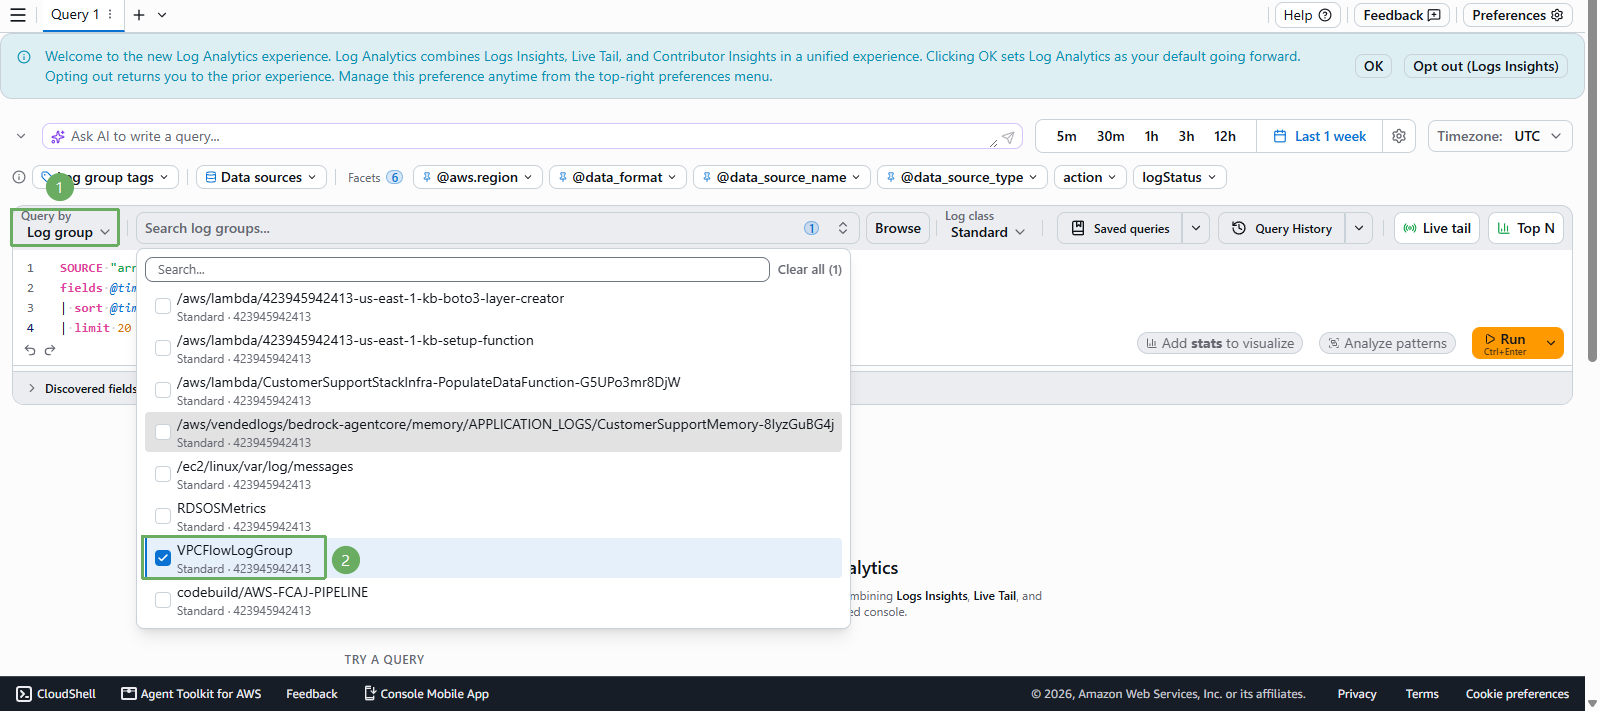
Task: Click Analyze patterns button
Action: pos(1387,343)
